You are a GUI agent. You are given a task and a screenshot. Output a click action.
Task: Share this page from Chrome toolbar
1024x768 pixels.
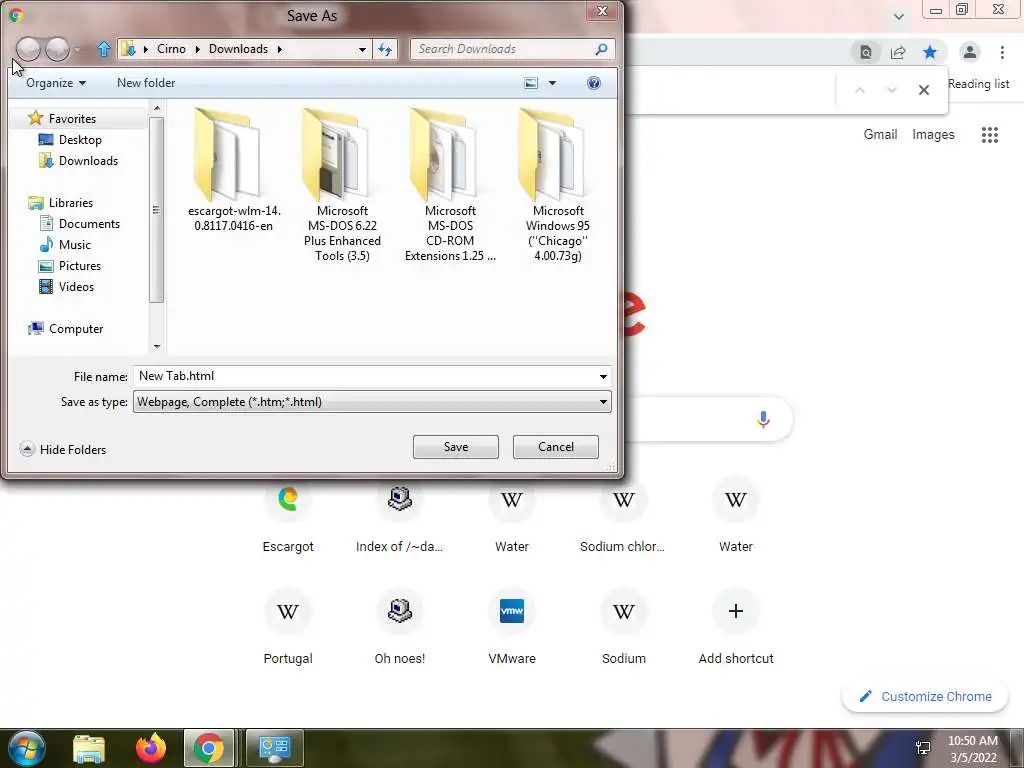(898, 52)
